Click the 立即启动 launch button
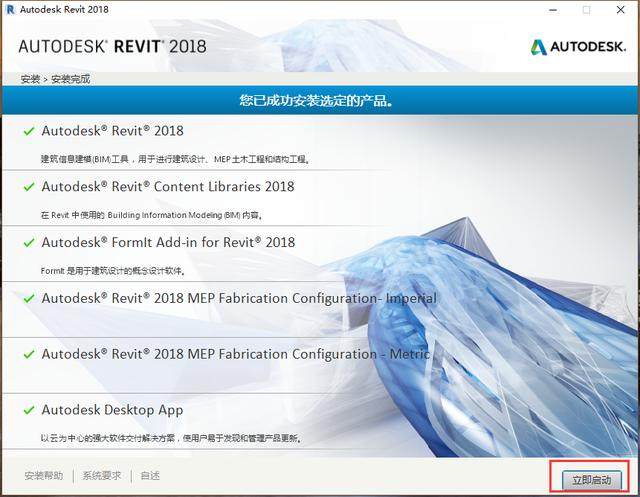The image size is (640, 497). pyautogui.click(x=592, y=480)
